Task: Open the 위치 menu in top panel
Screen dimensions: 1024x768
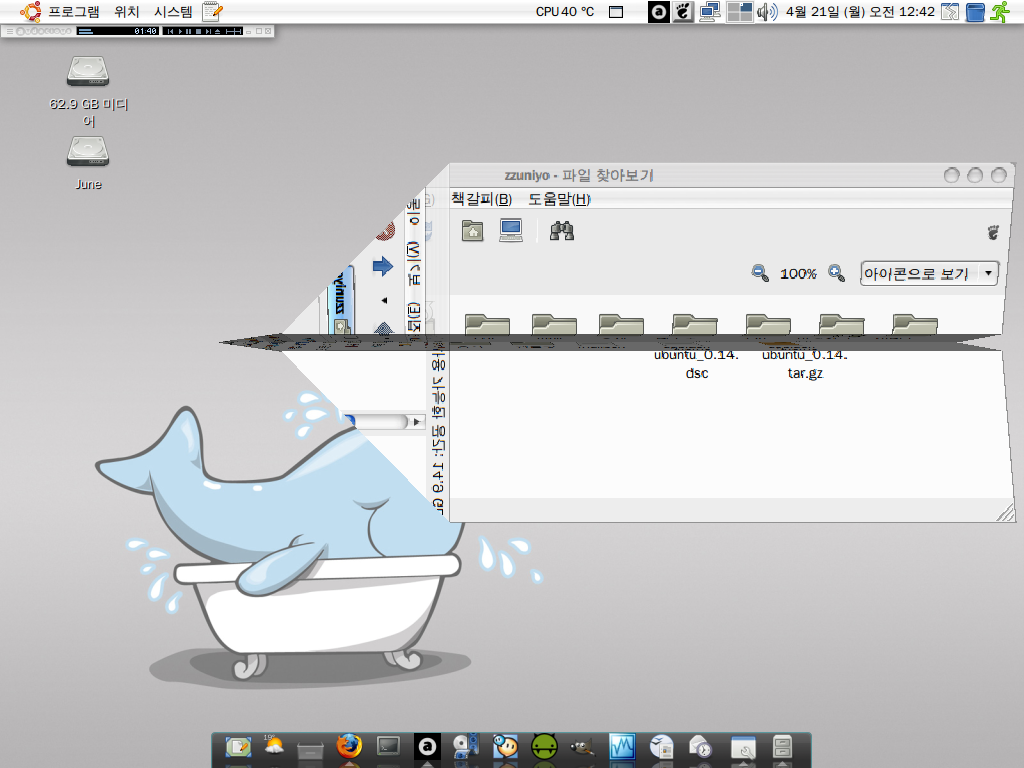Action: pos(127,12)
